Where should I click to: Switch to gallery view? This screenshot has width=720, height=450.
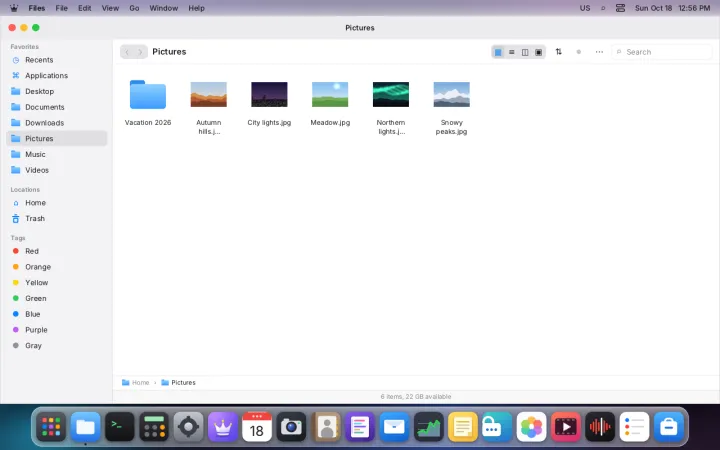(539, 52)
